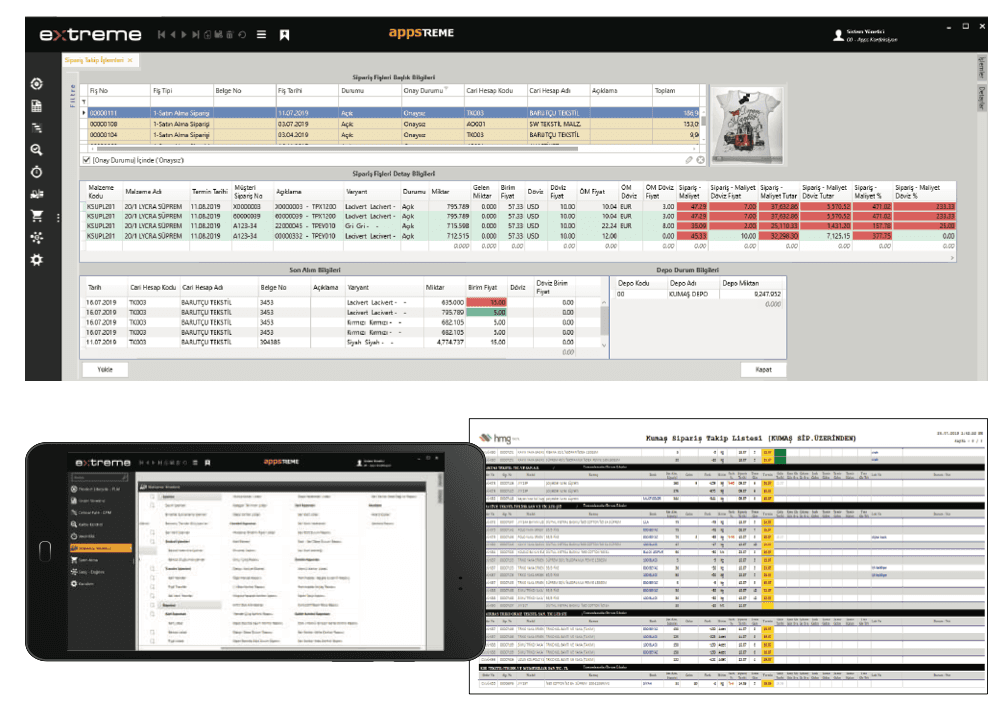Click the red 15.00 Birim Fiyat cell
Screen dimensions: 994x705
tap(486, 302)
